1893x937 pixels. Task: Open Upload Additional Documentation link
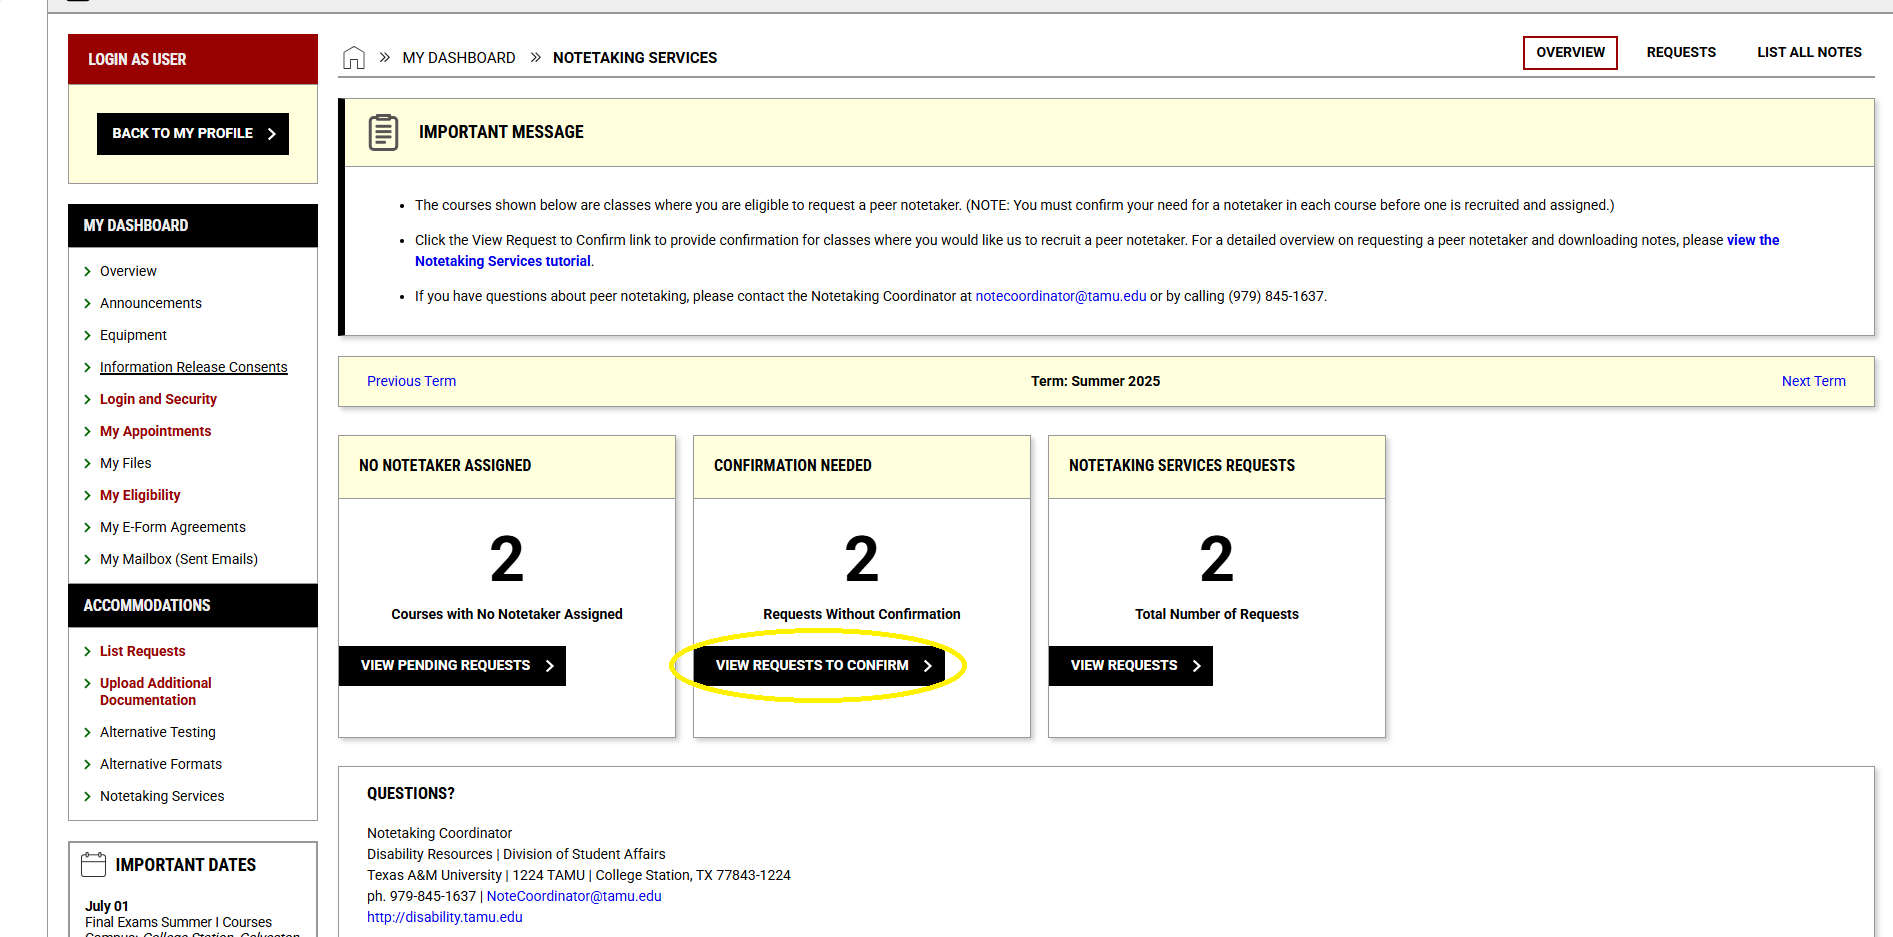pyautogui.click(x=156, y=692)
